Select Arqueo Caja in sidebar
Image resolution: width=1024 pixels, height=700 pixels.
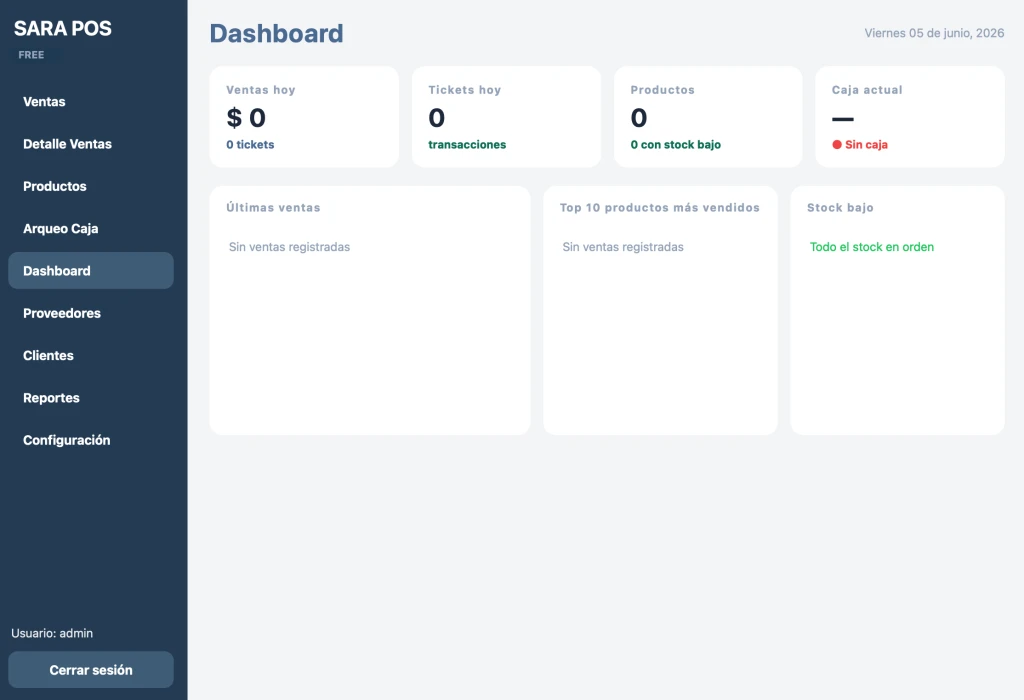[91, 229]
